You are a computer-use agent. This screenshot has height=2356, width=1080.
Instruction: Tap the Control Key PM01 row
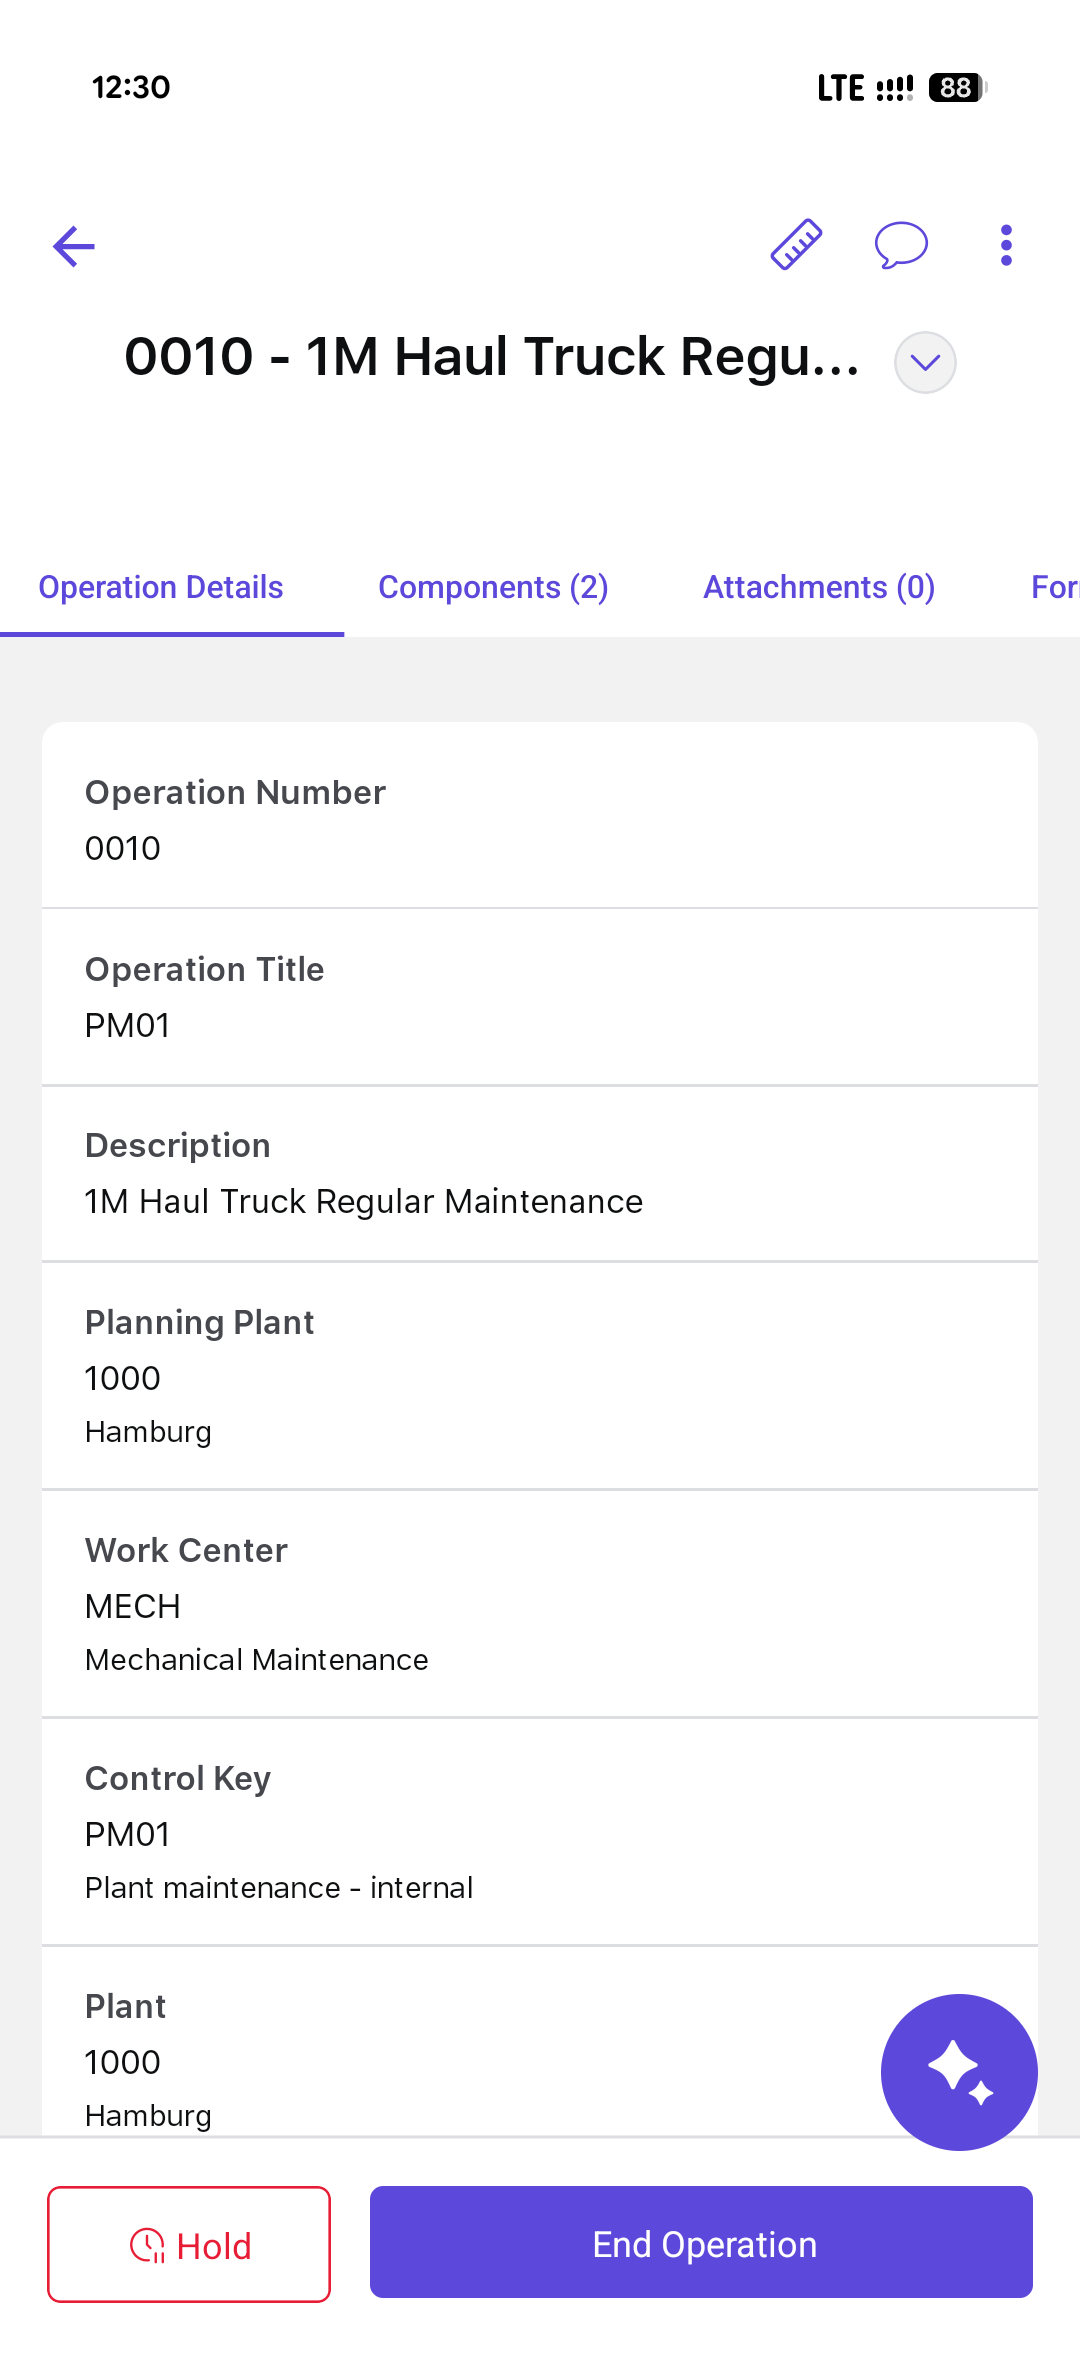pos(540,1832)
